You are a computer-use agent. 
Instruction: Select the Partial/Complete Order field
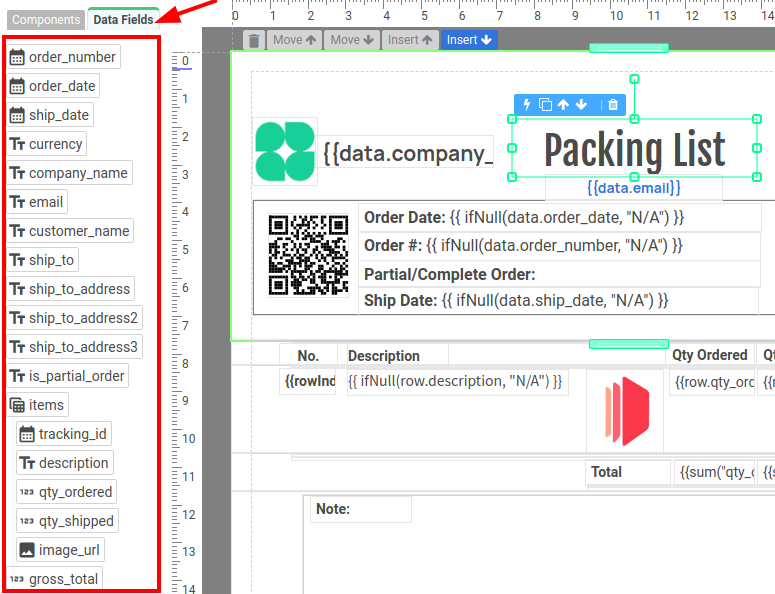560,274
